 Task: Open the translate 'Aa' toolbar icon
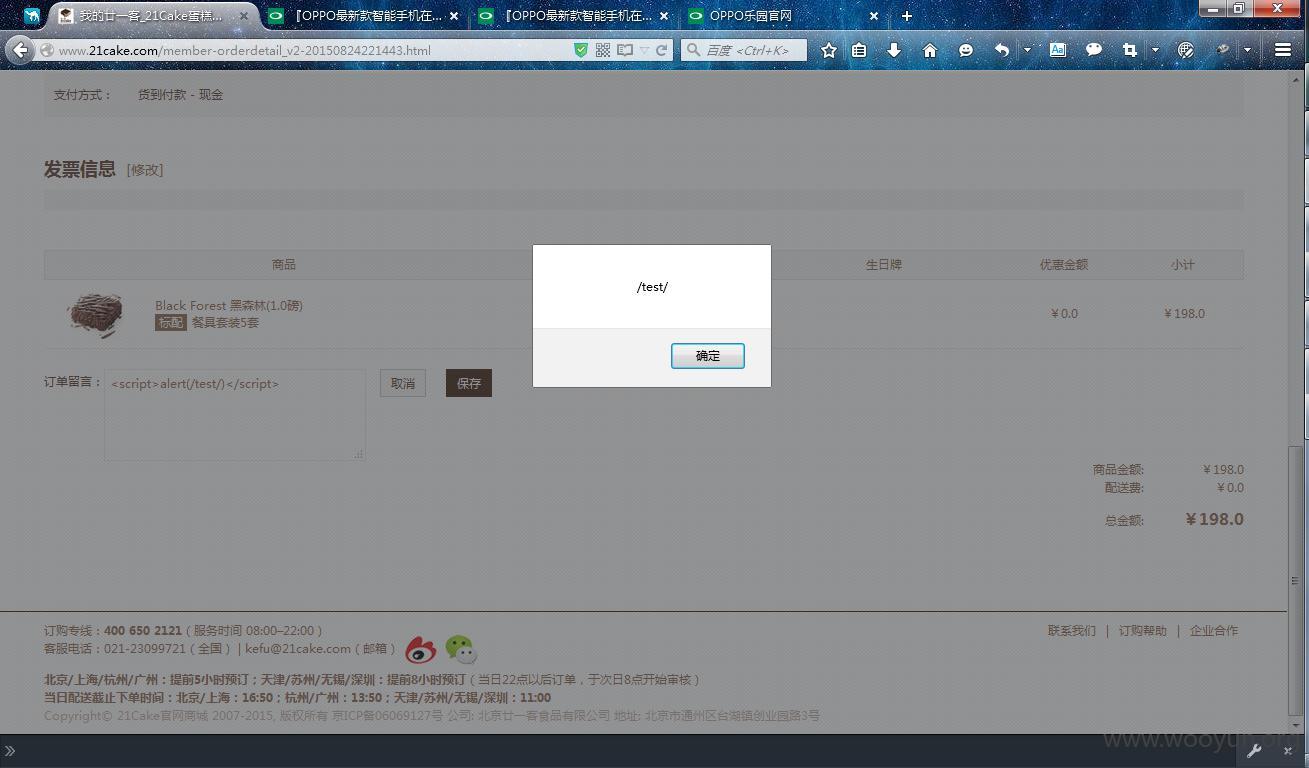point(1058,50)
